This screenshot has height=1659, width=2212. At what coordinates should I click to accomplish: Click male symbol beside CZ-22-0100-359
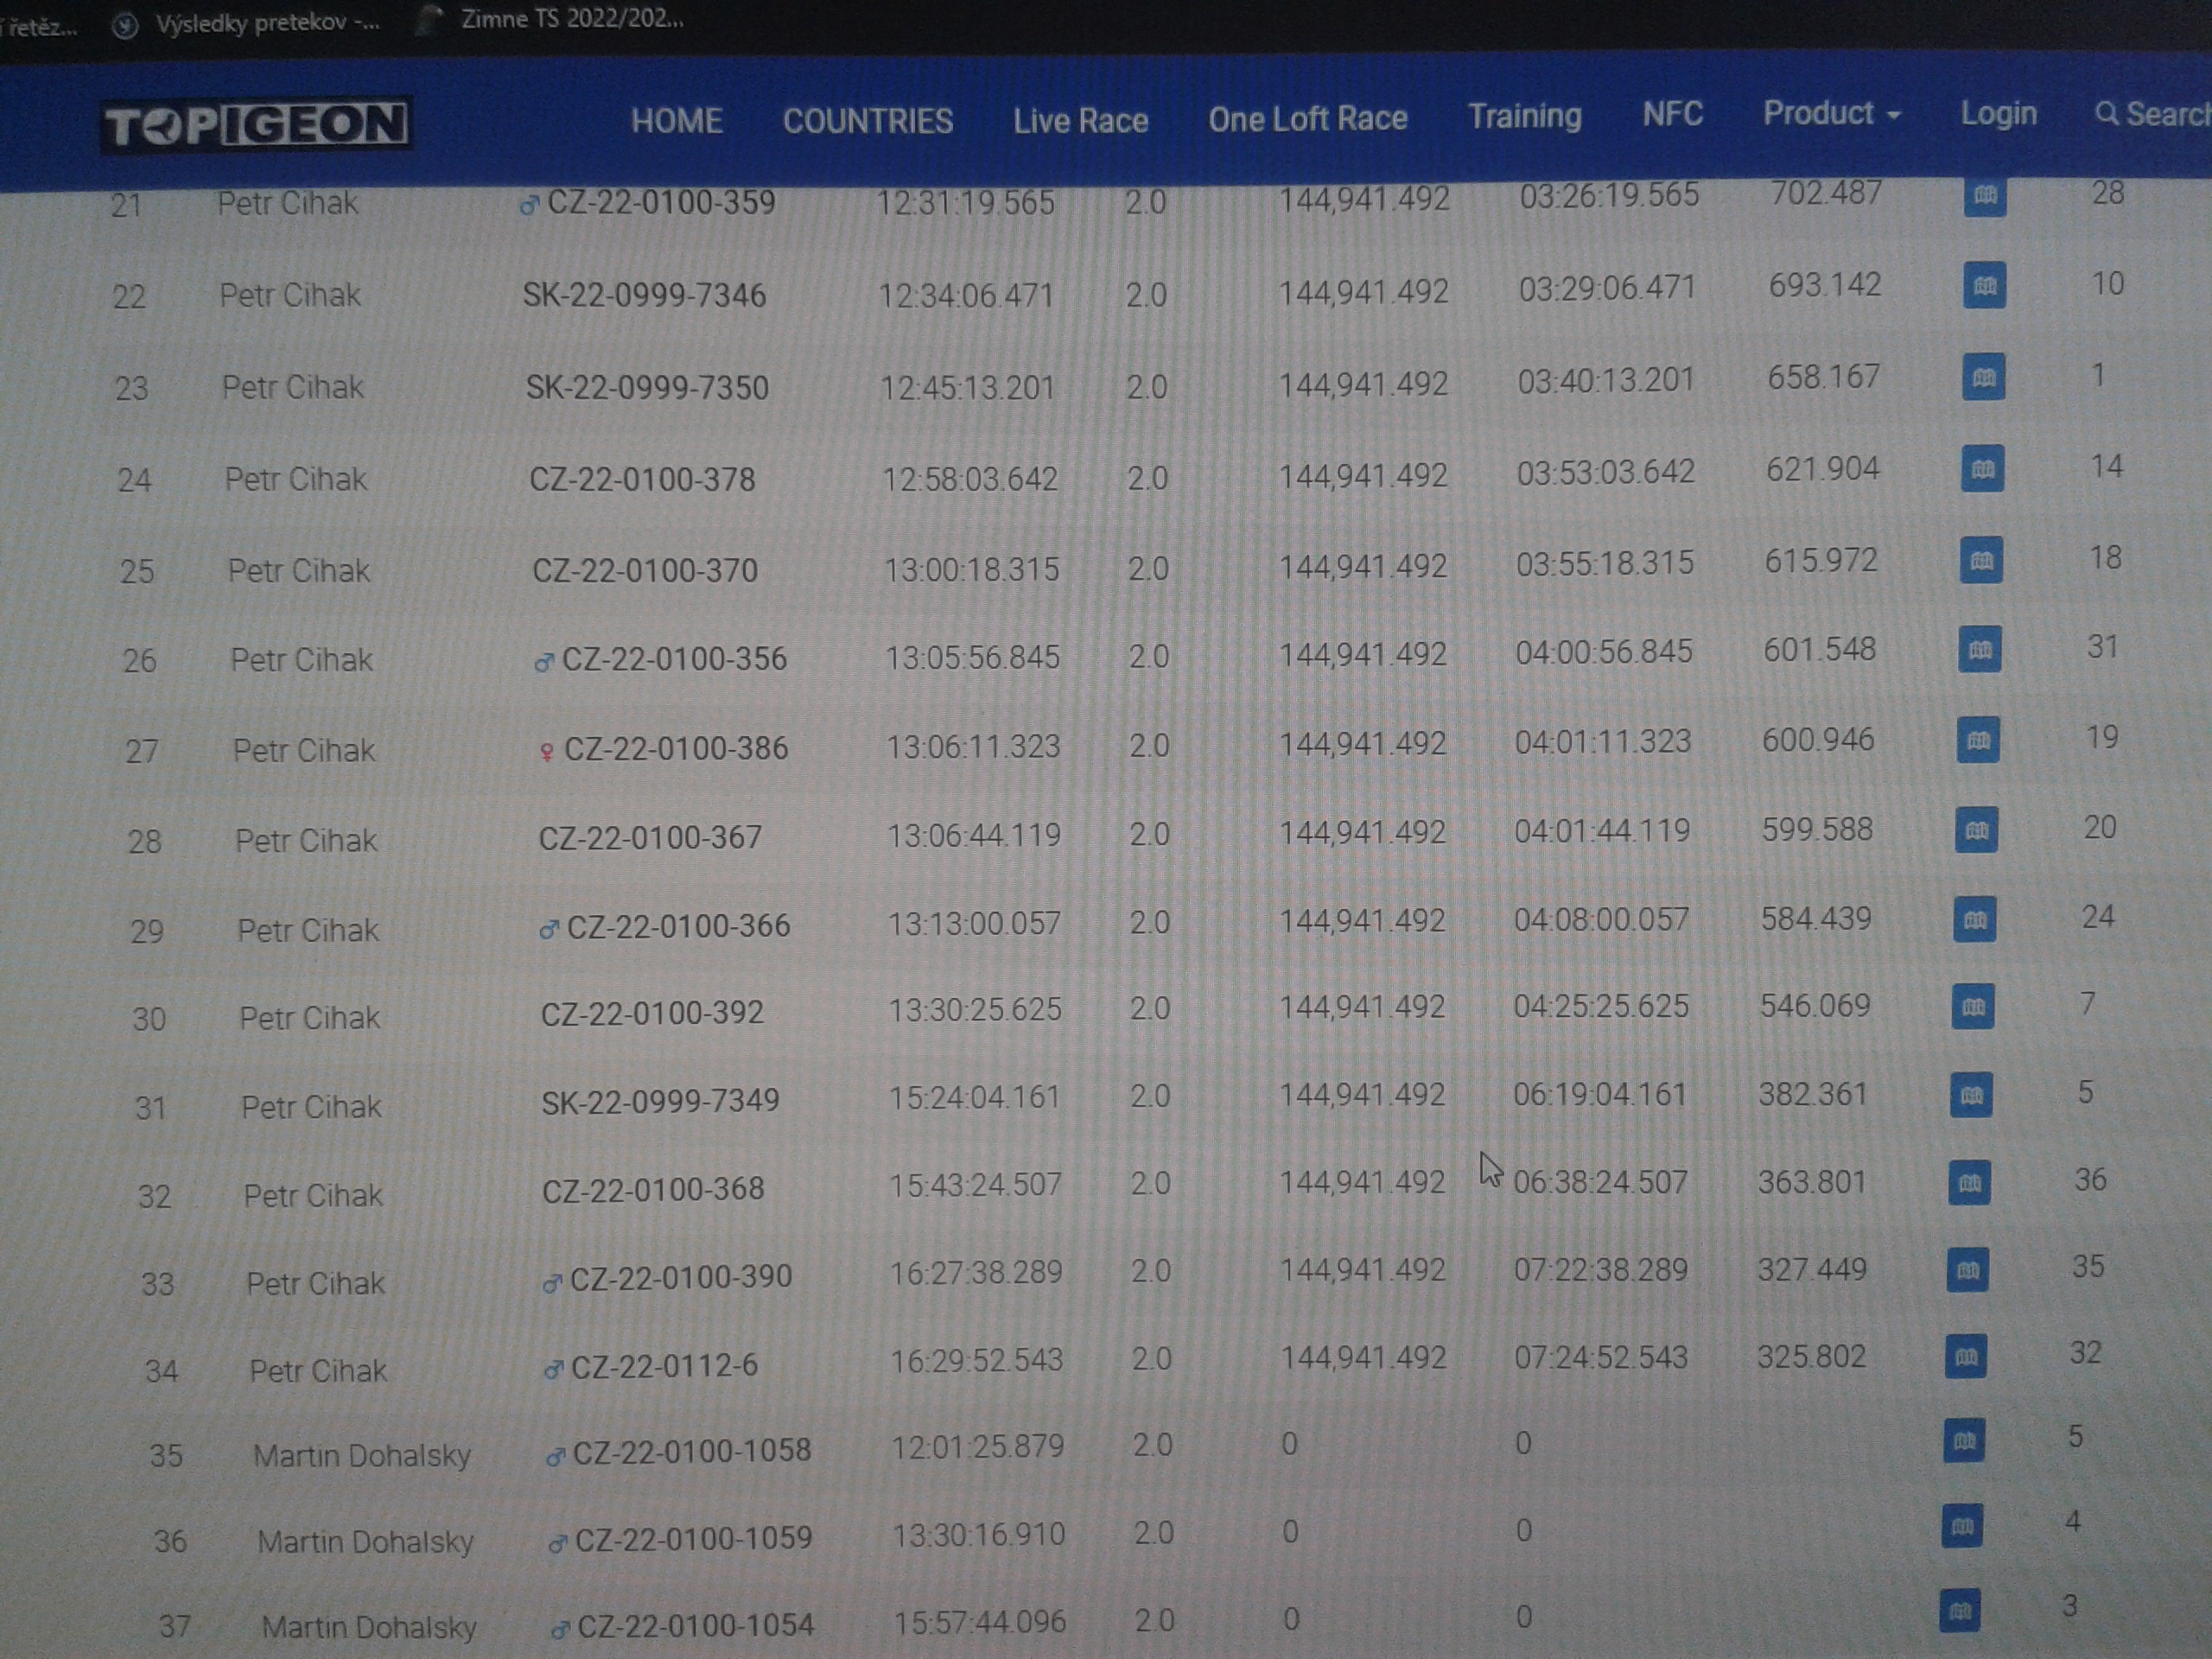point(529,206)
